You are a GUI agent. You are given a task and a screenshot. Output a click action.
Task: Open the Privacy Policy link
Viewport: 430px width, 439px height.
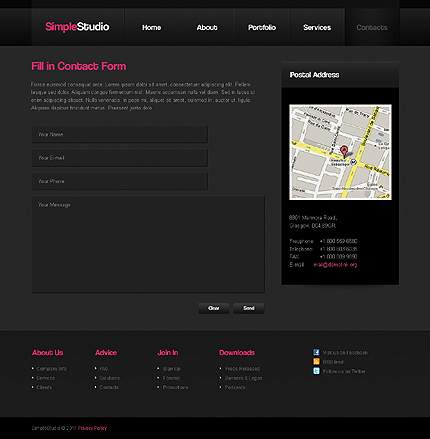93,428
